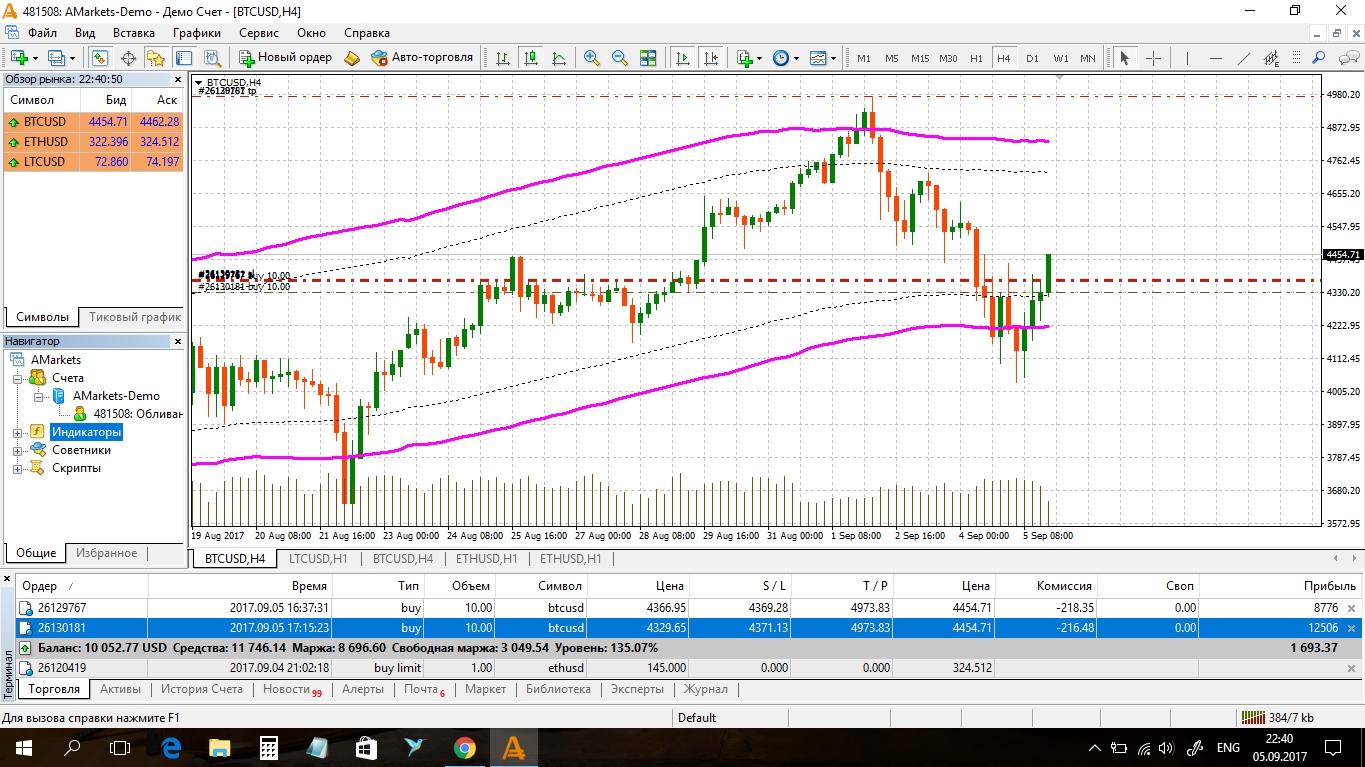Switch chart to bar chart style
The height and width of the screenshot is (767, 1365).
[502, 58]
